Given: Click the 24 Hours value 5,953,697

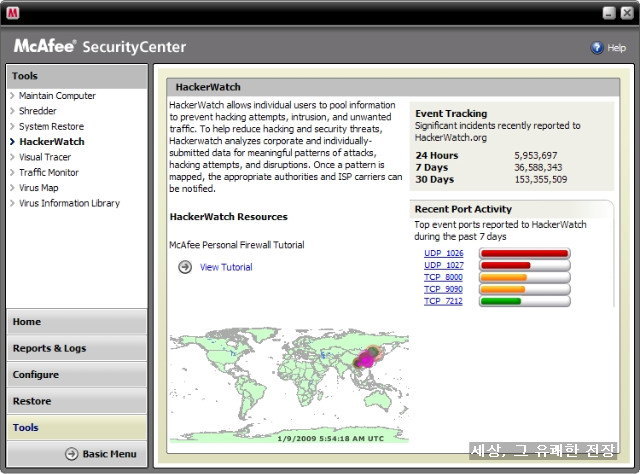Looking at the screenshot, I should 536,156.
